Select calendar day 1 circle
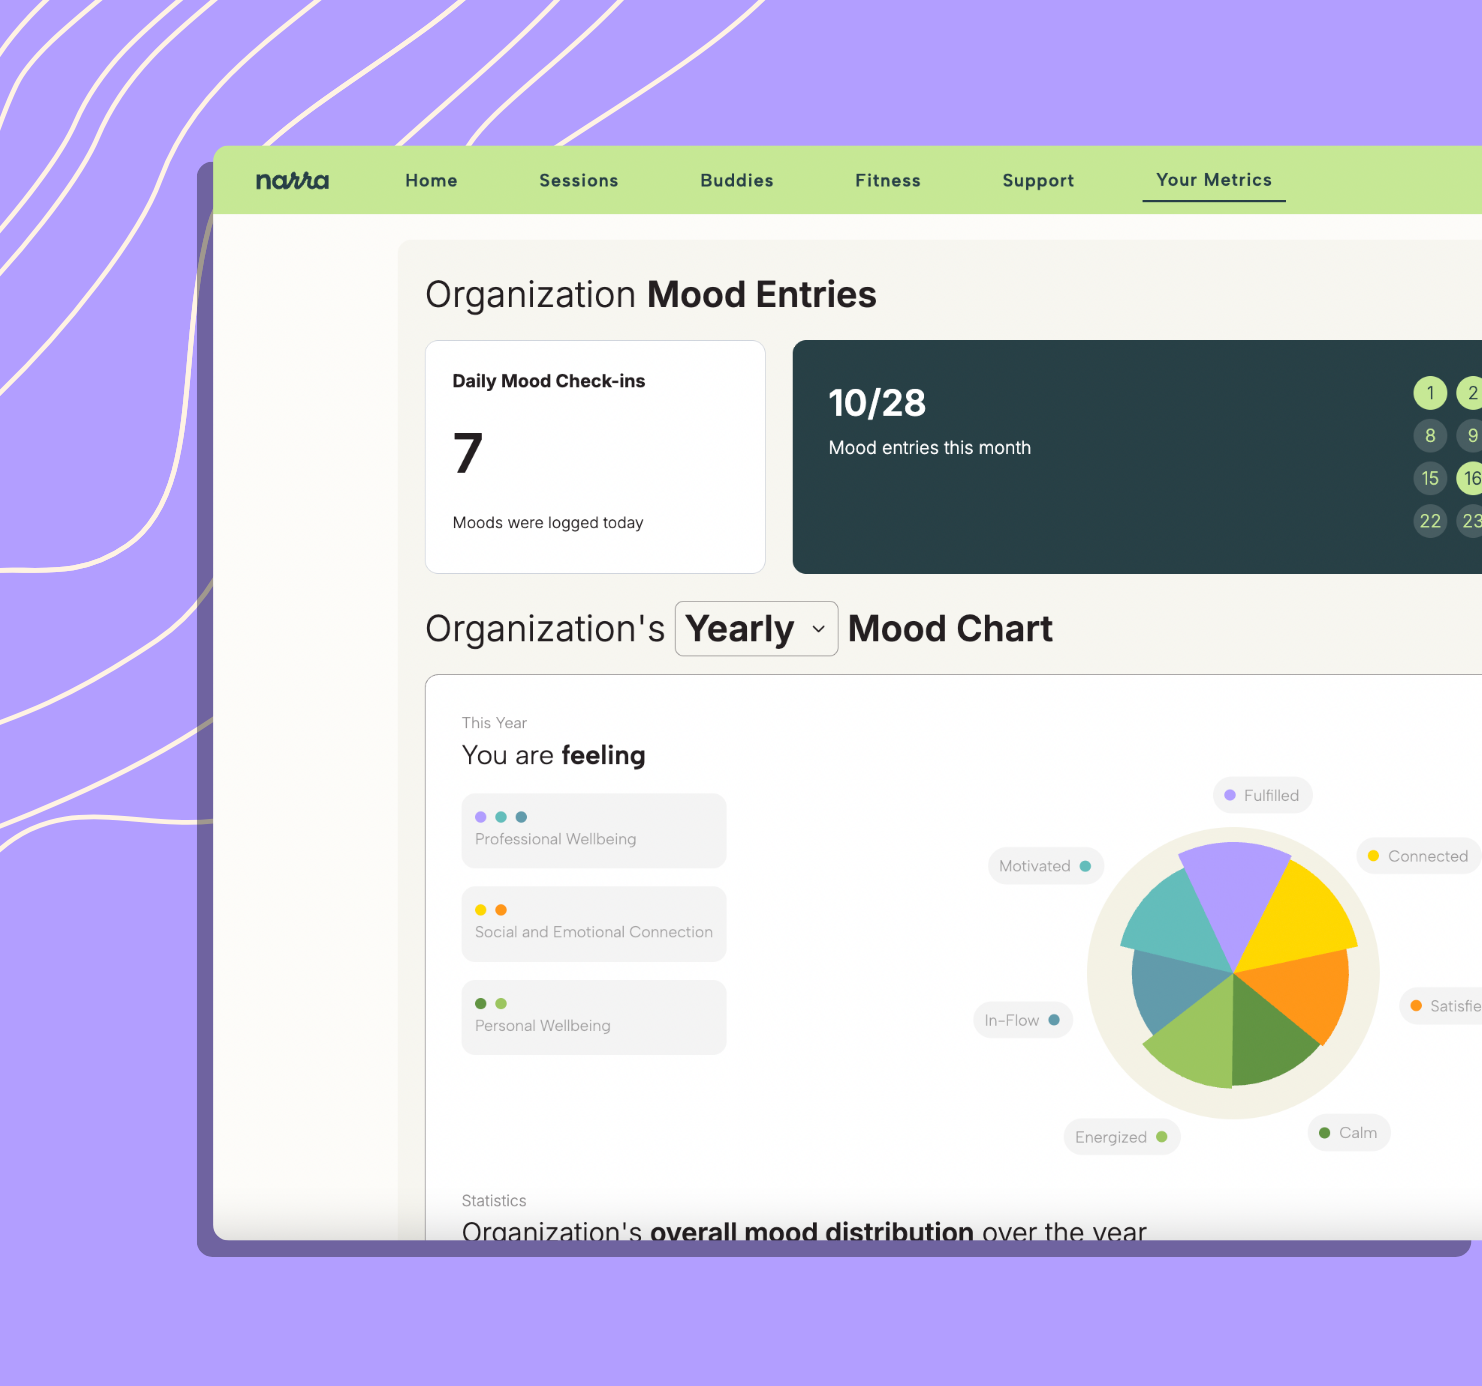 (x=1429, y=393)
